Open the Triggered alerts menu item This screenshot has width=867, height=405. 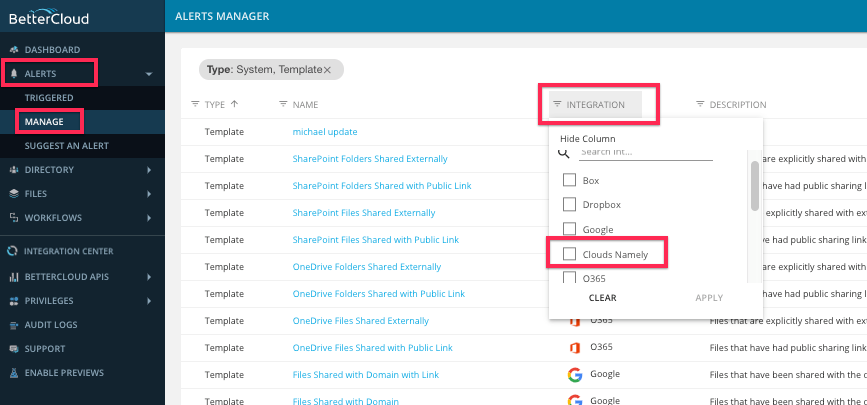pos(50,98)
